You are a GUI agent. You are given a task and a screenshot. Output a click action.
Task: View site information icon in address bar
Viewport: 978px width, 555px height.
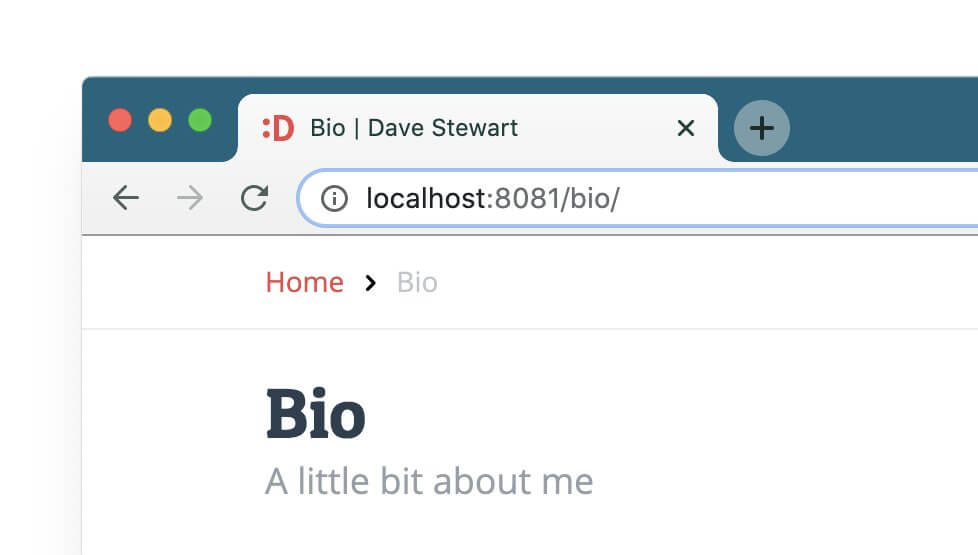point(334,199)
